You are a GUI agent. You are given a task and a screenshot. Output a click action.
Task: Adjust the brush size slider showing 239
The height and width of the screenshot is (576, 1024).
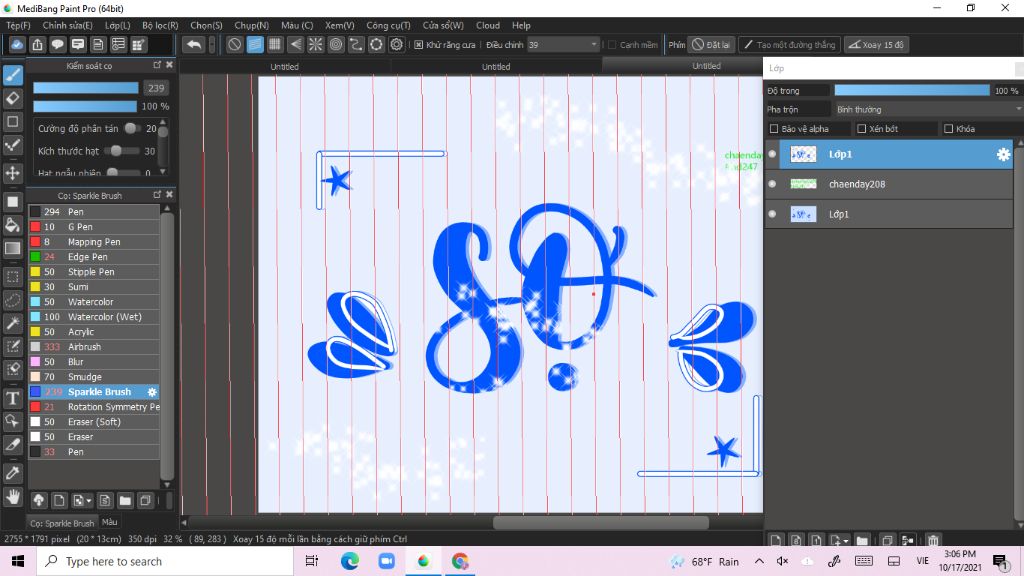point(86,88)
